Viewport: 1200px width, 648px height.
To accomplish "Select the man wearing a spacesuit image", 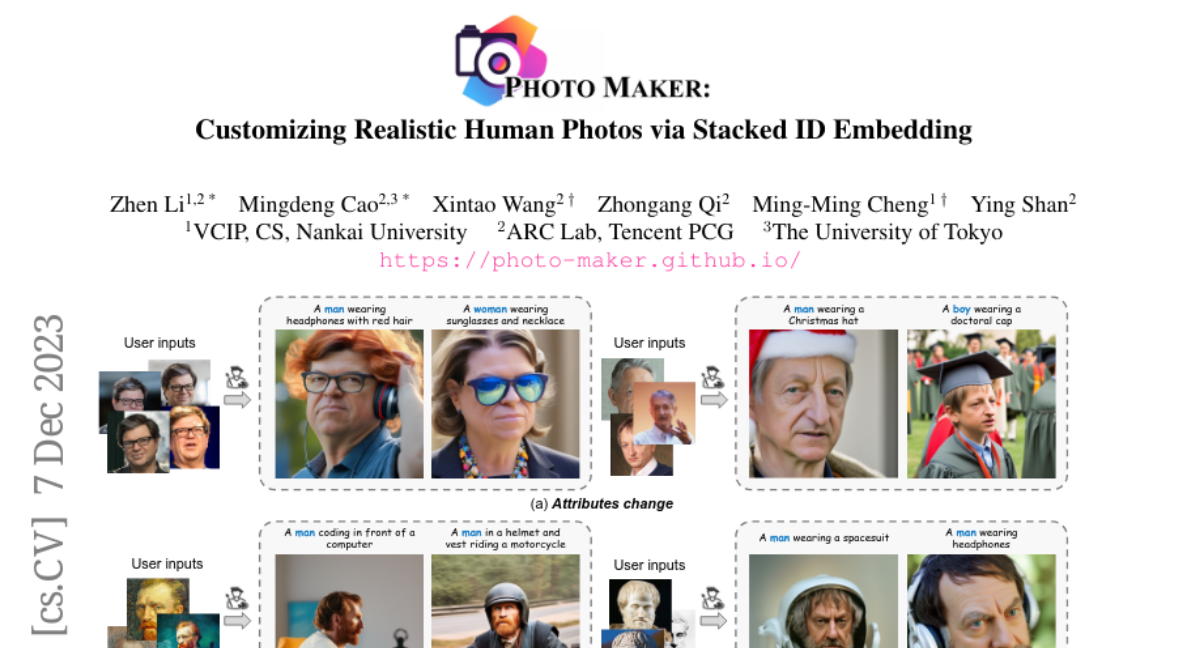I will 824,601.
